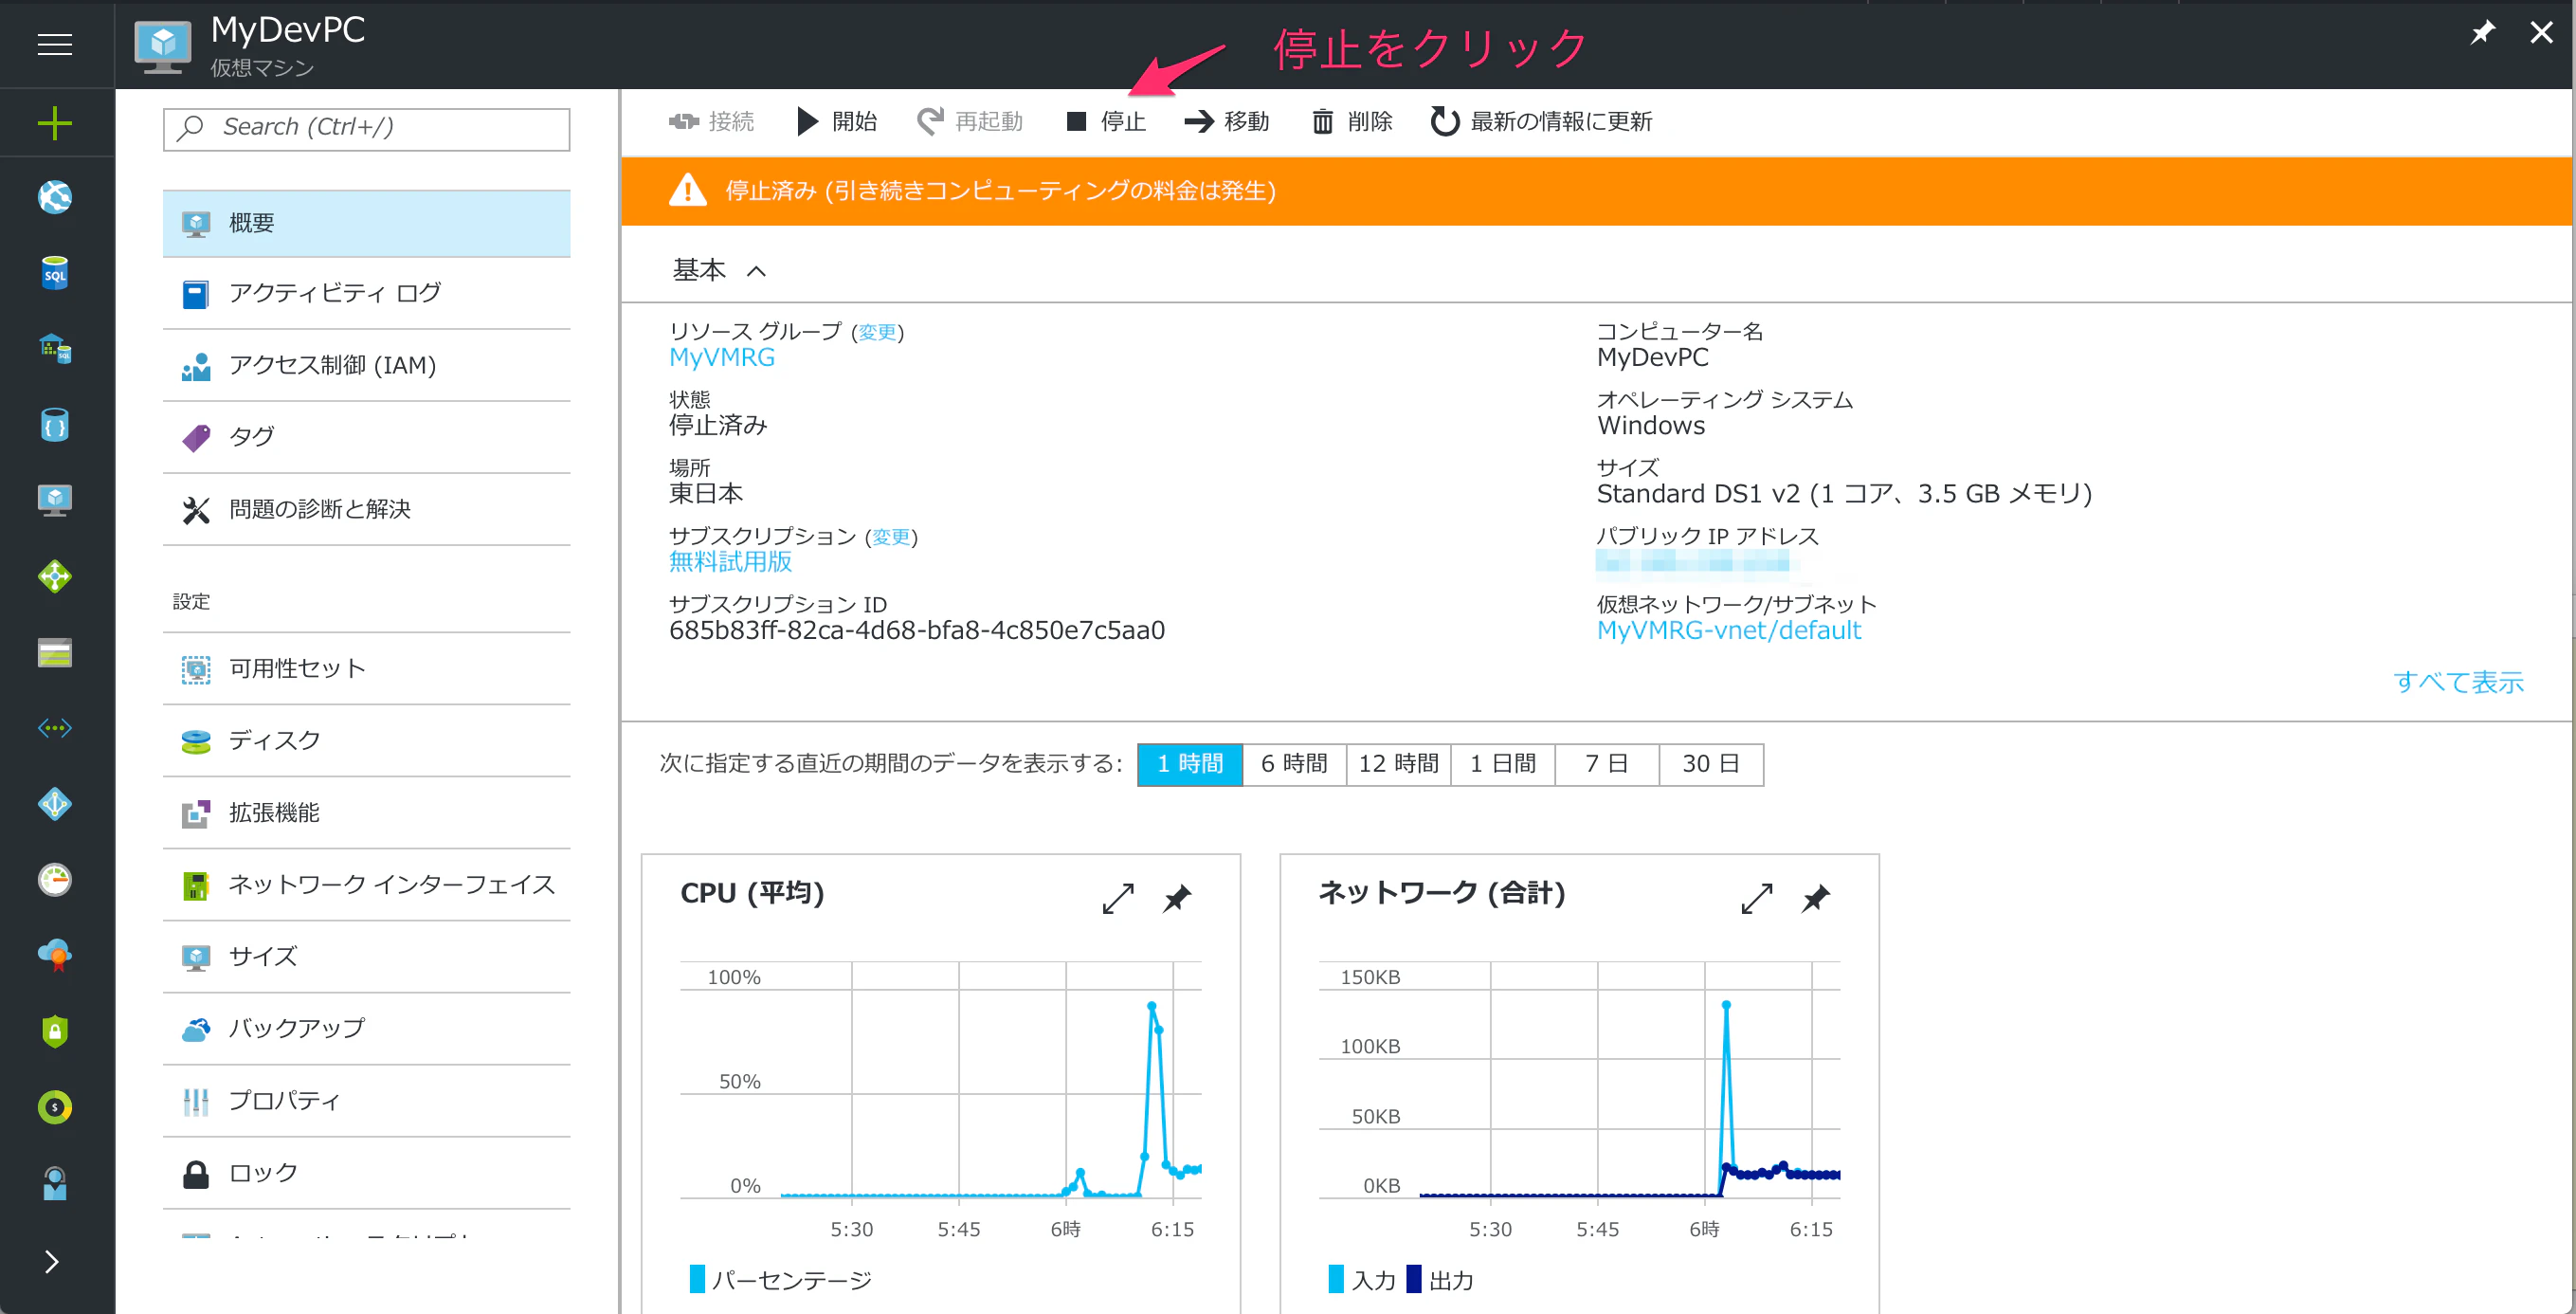Open アクティビティ ログ in the resource menu

pyautogui.click(x=367, y=294)
